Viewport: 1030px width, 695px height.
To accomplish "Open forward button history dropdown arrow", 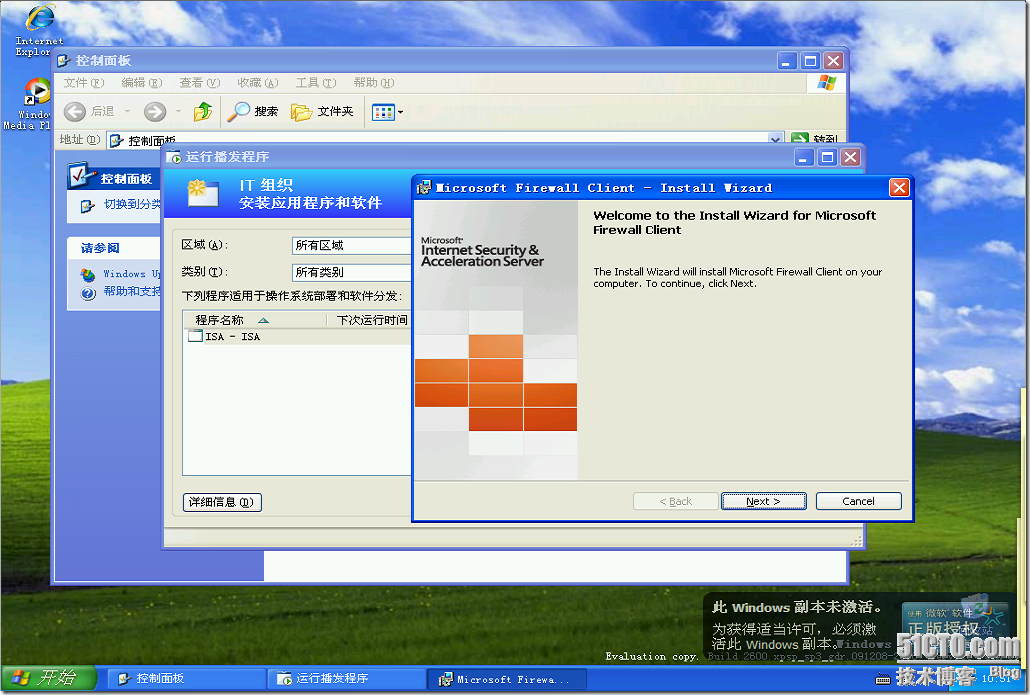I will (x=178, y=112).
